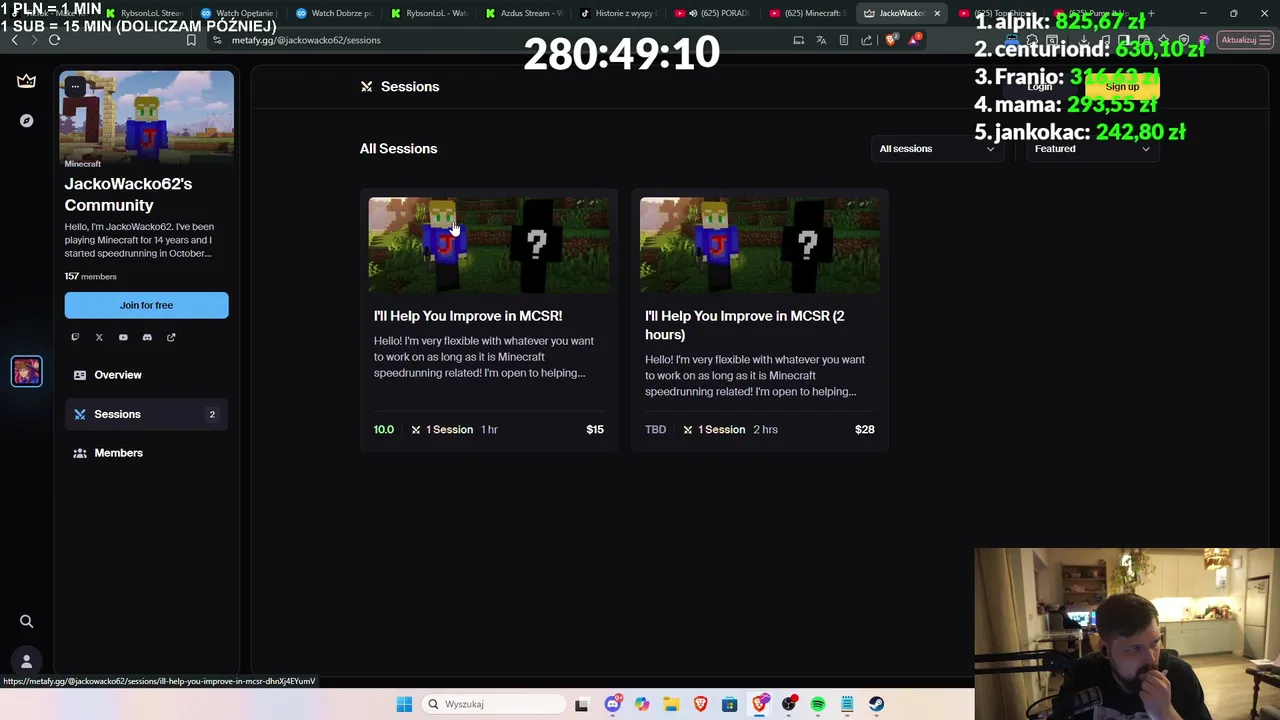Click the $28 session price

[x=865, y=430]
